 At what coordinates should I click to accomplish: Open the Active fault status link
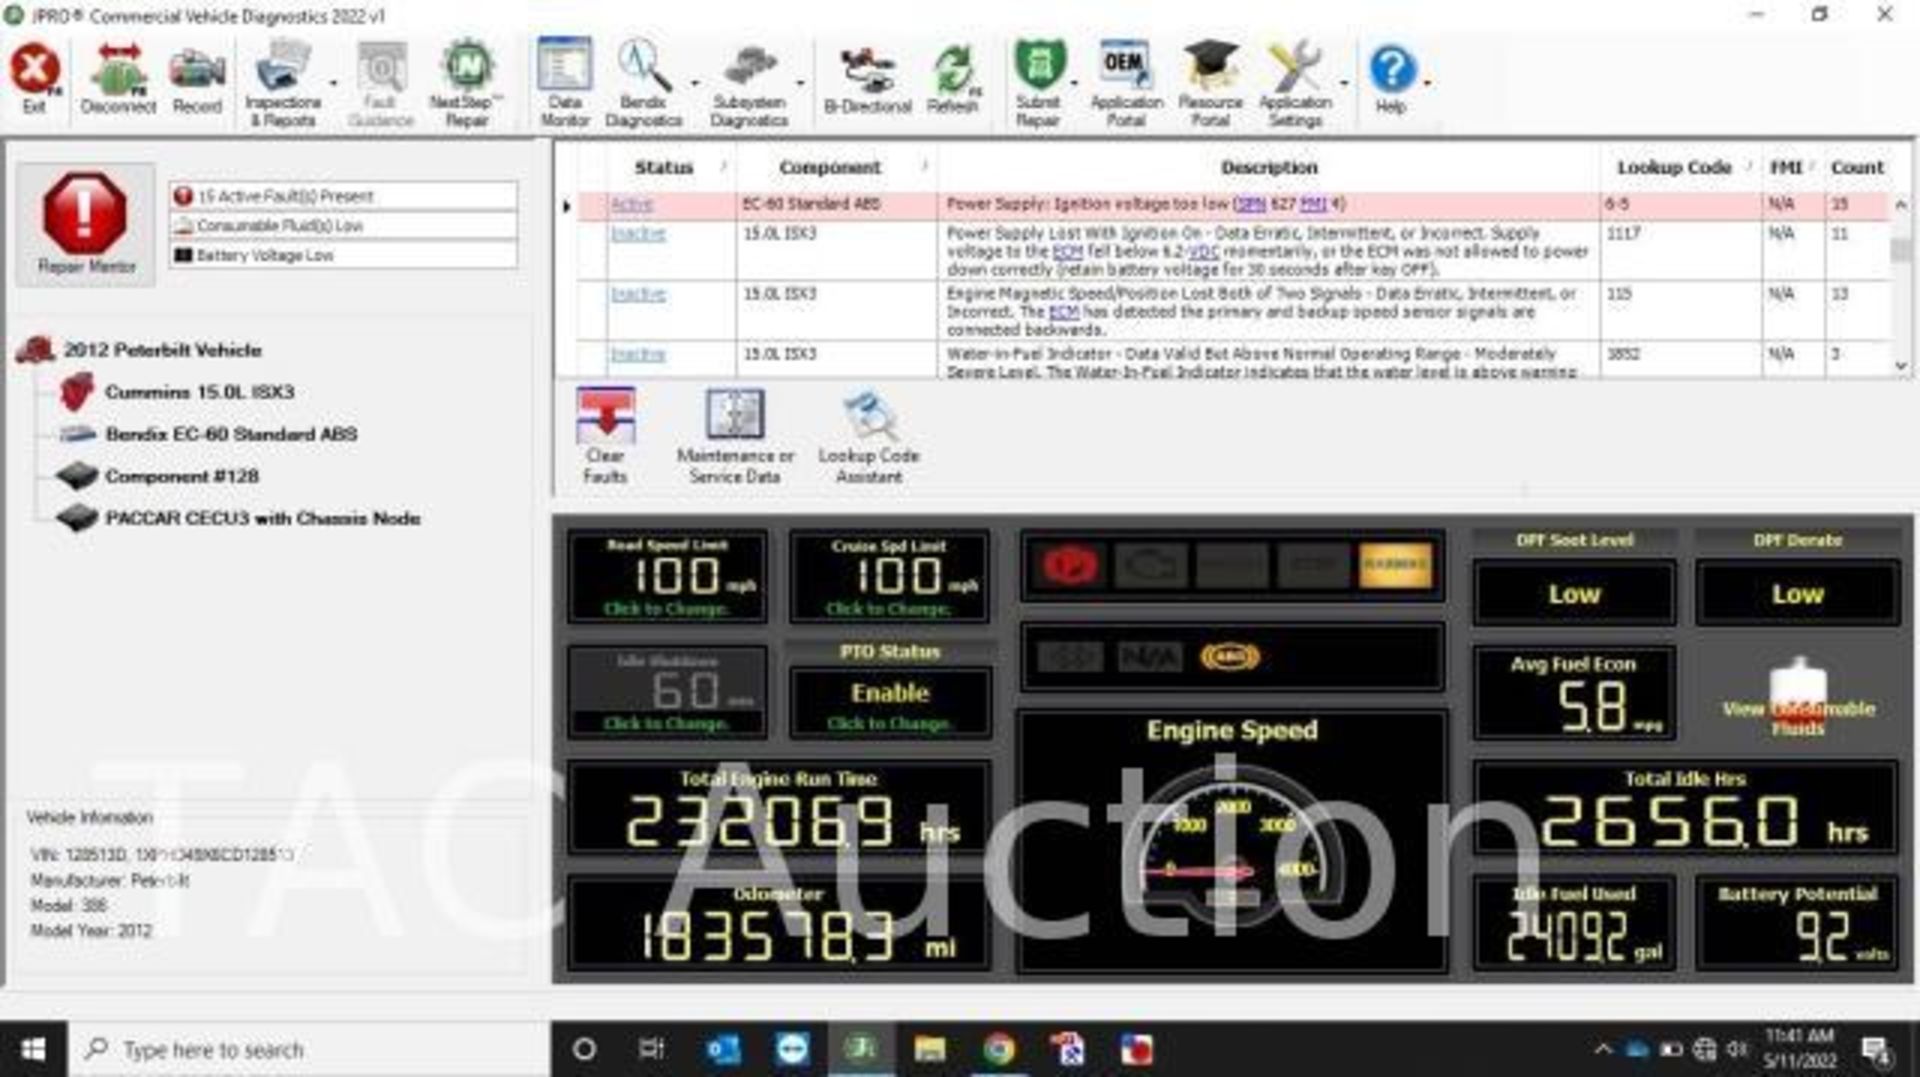pos(632,204)
